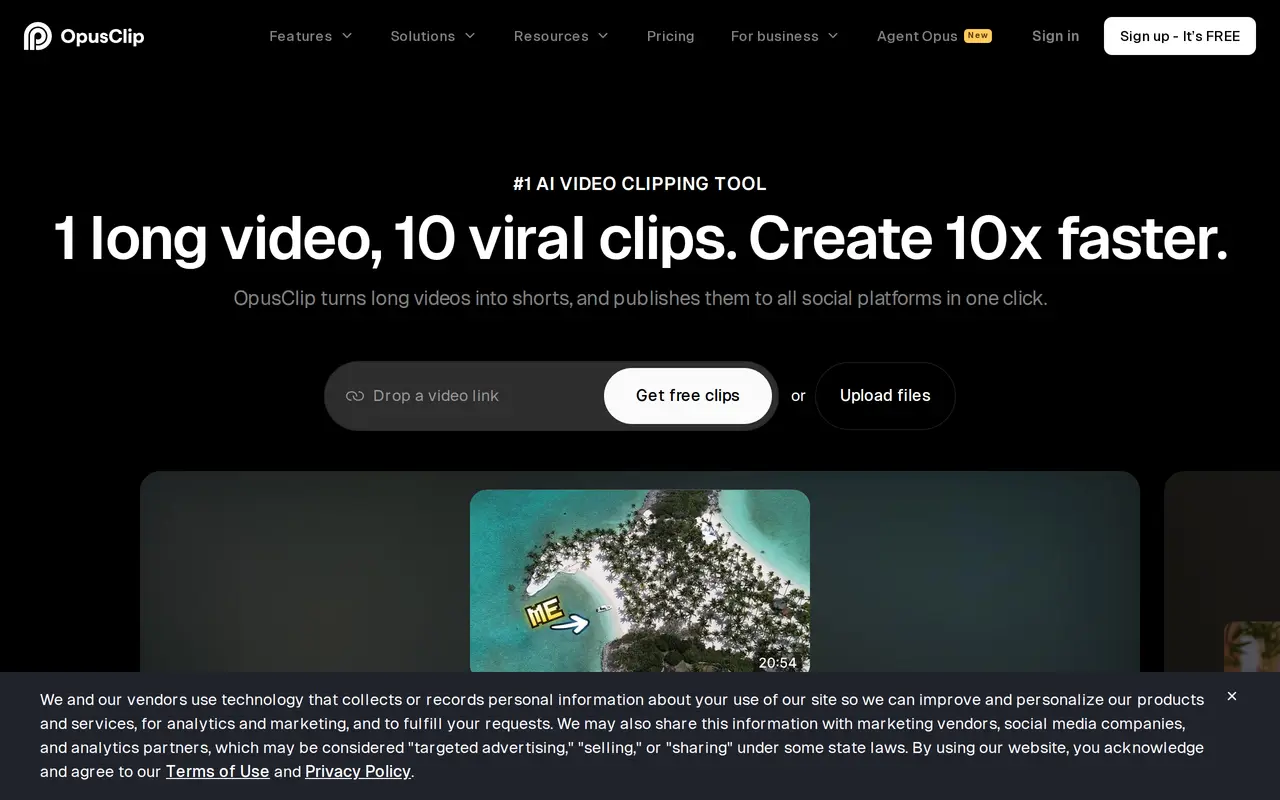Open the Agent Opus link

click(917, 36)
